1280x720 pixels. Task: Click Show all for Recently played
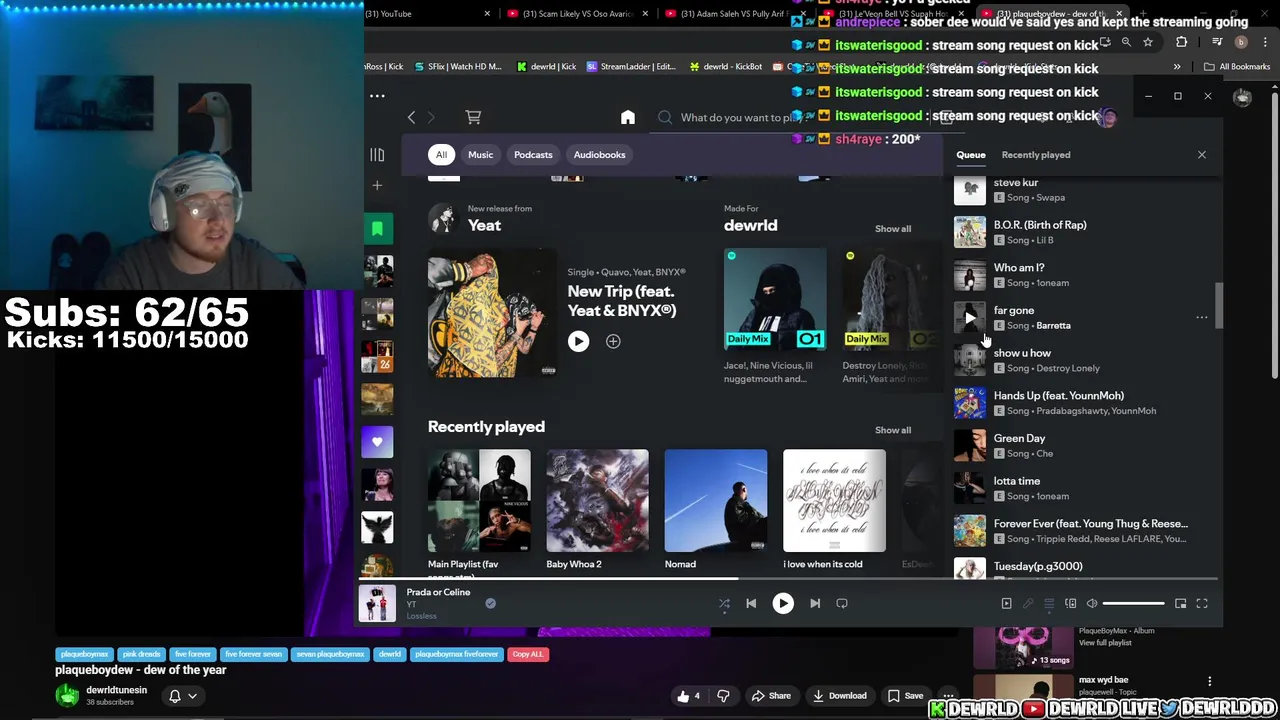pos(893,430)
